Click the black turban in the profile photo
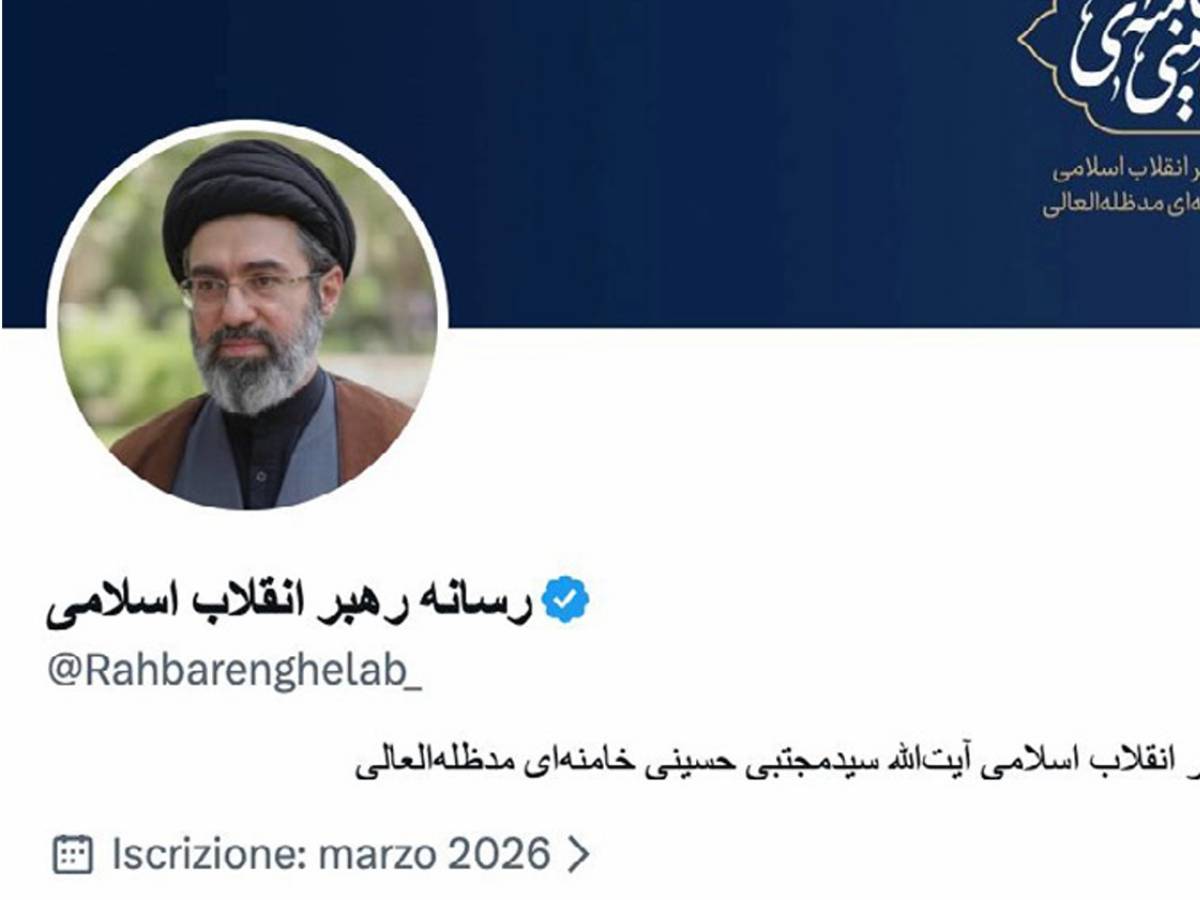This screenshot has width=1200, height=900. click(x=259, y=205)
